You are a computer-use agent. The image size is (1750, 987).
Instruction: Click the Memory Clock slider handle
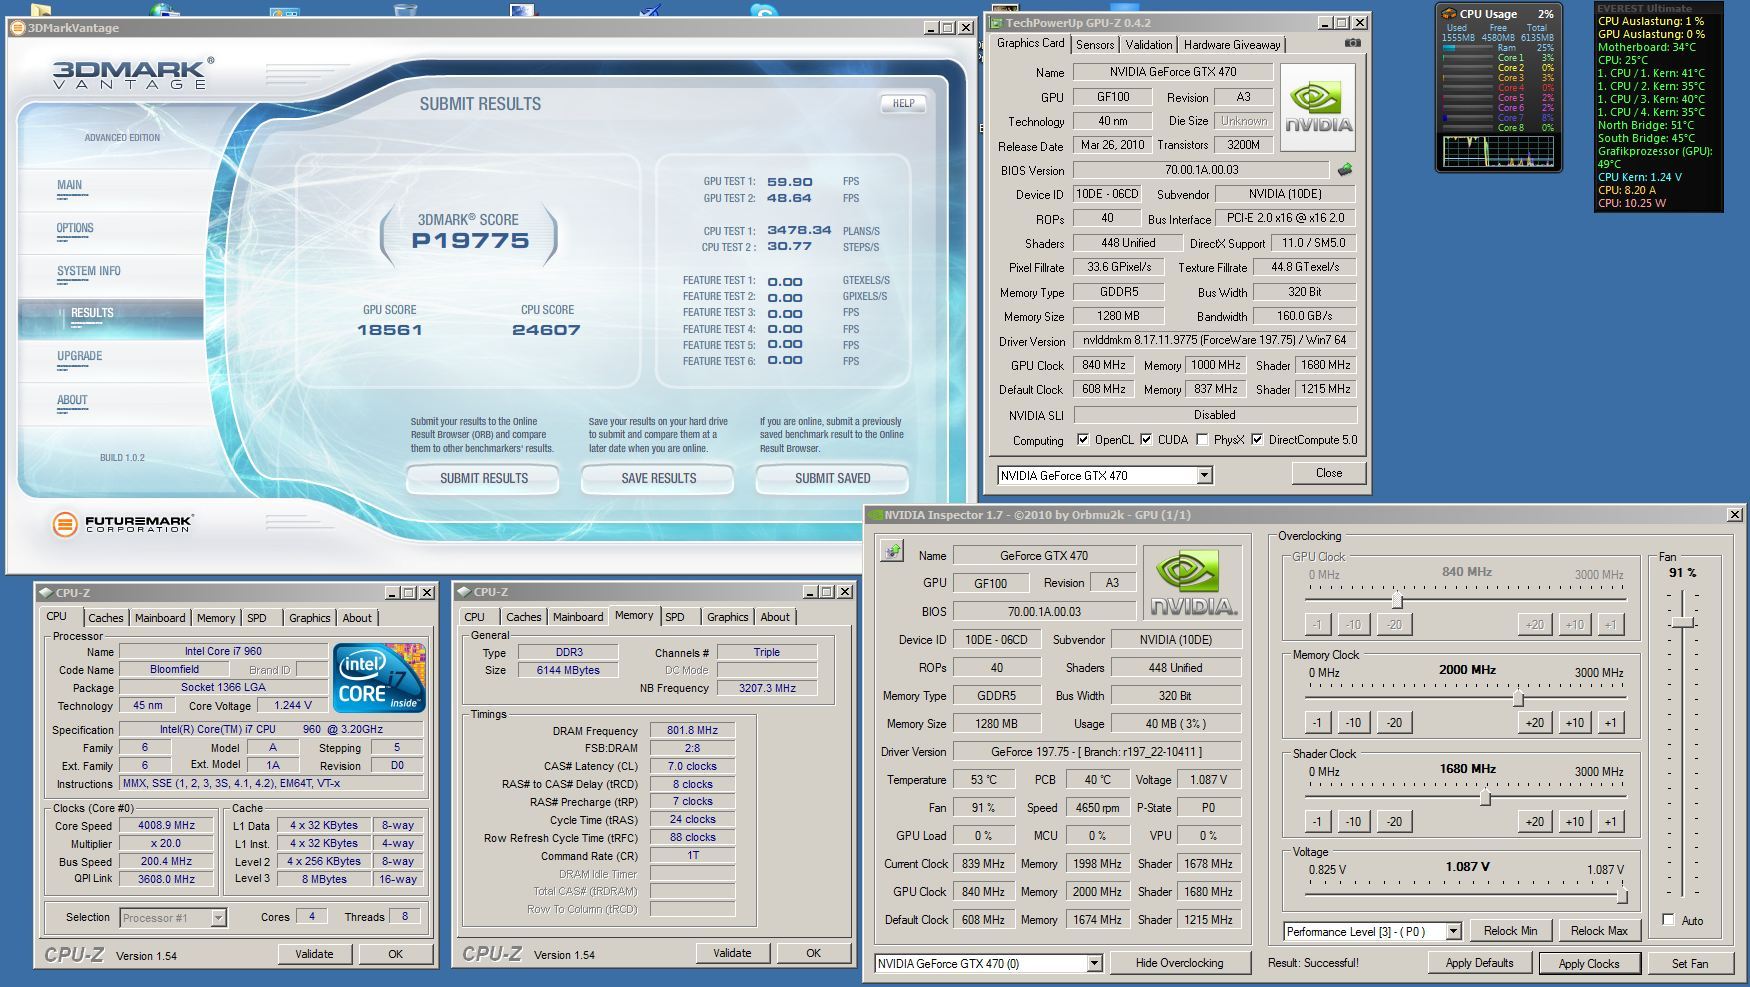[x=1518, y=698]
